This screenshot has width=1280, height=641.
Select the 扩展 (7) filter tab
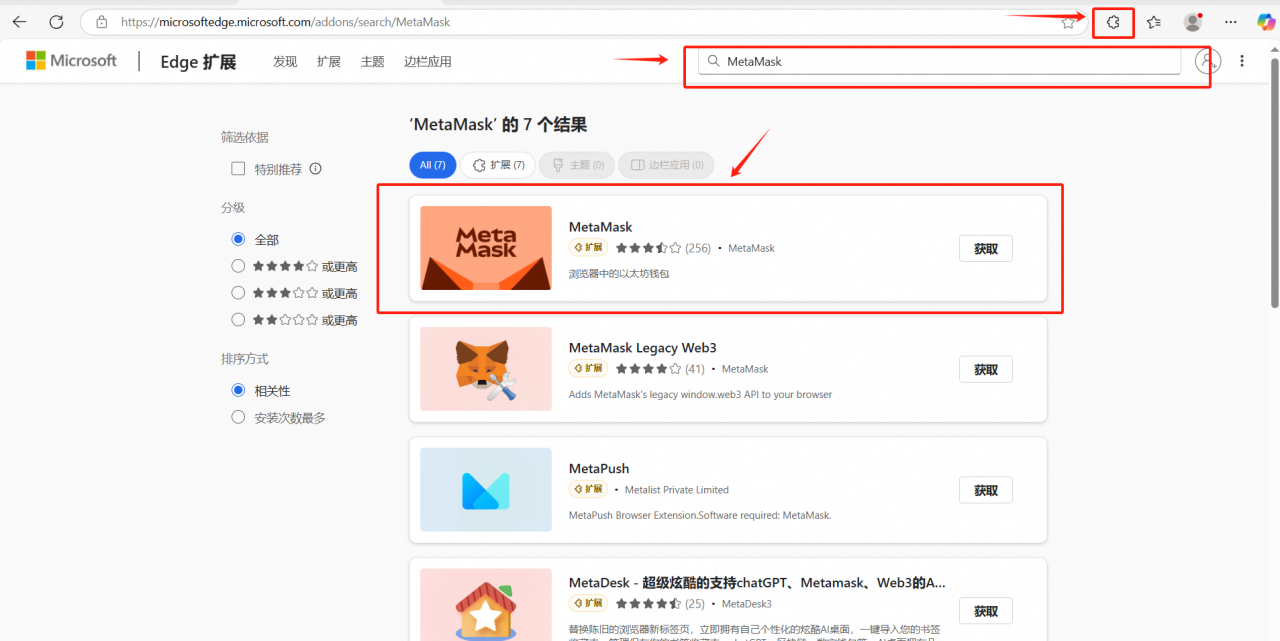pos(497,164)
